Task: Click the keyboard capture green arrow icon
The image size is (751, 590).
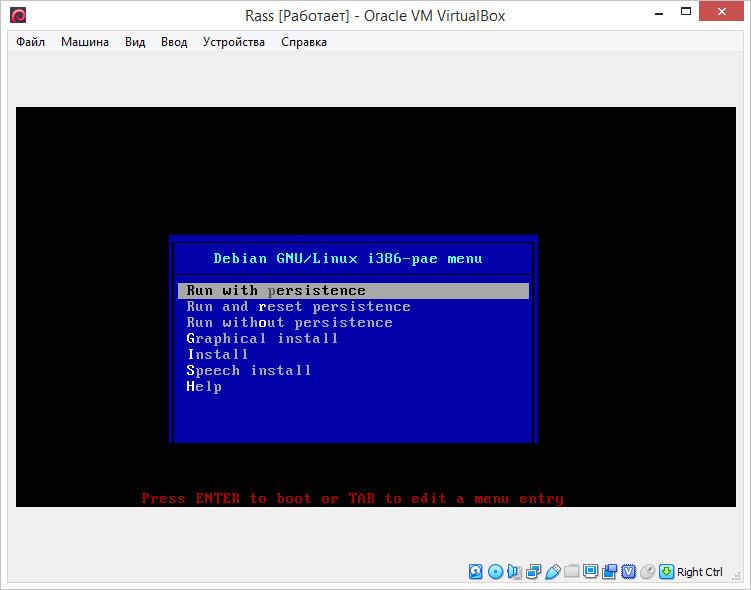Action: point(666,571)
